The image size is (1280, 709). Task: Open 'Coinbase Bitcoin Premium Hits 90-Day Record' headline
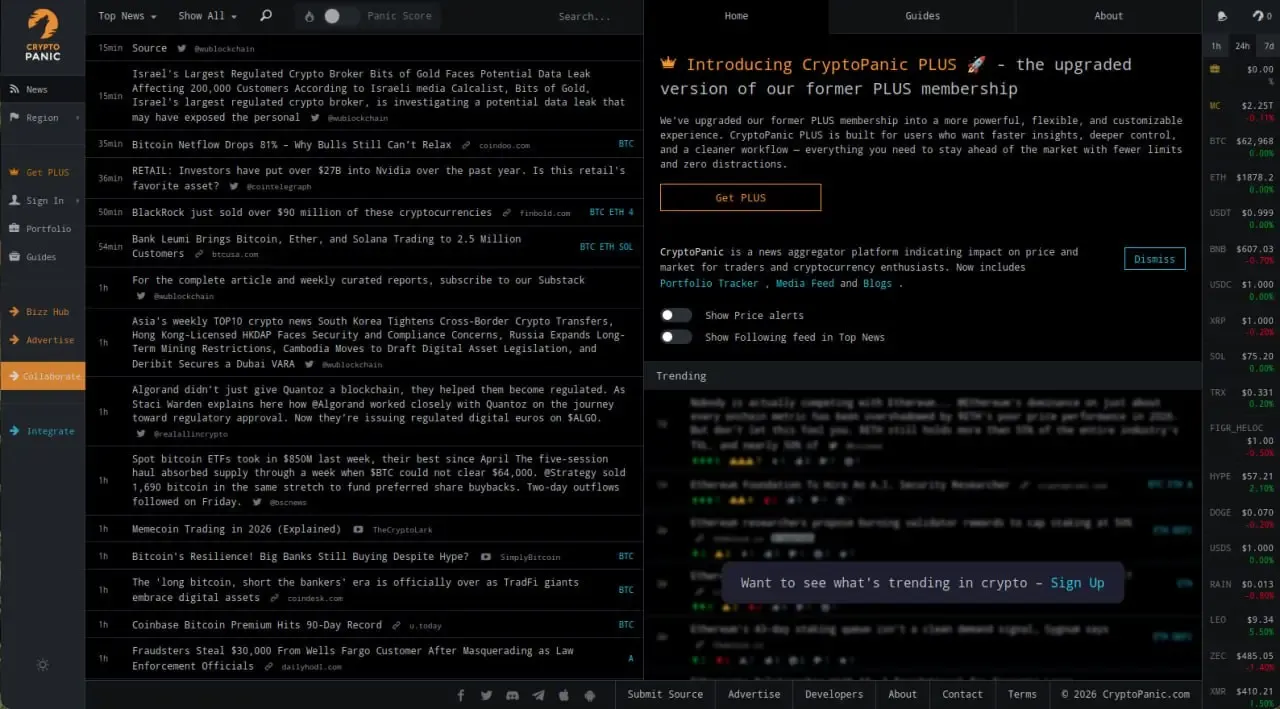click(257, 625)
